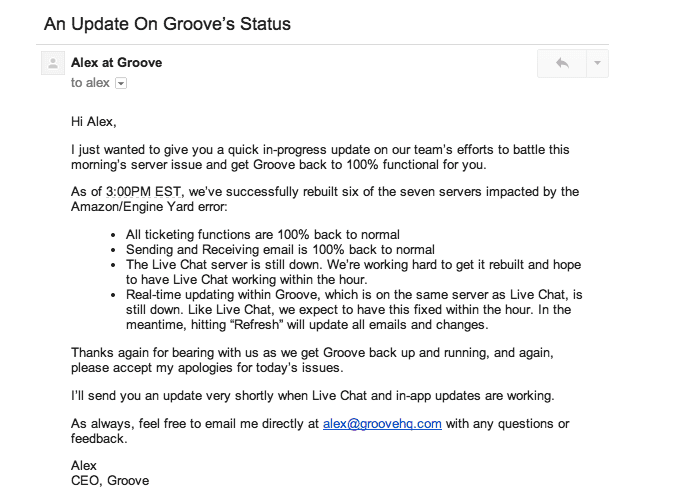Image resolution: width=690 pixels, height=500 pixels.
Task: Open the alex@groovehq.com email link
Action: coord(382,424)
